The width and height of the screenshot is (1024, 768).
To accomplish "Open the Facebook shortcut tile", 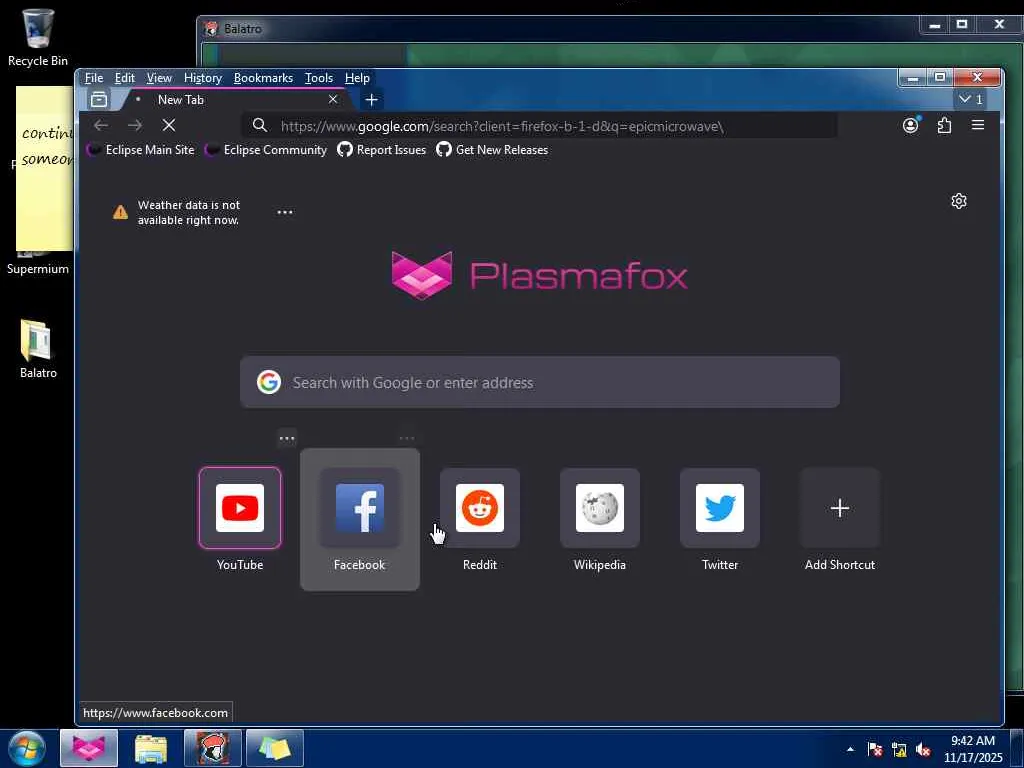I will (x=359, y=508).
